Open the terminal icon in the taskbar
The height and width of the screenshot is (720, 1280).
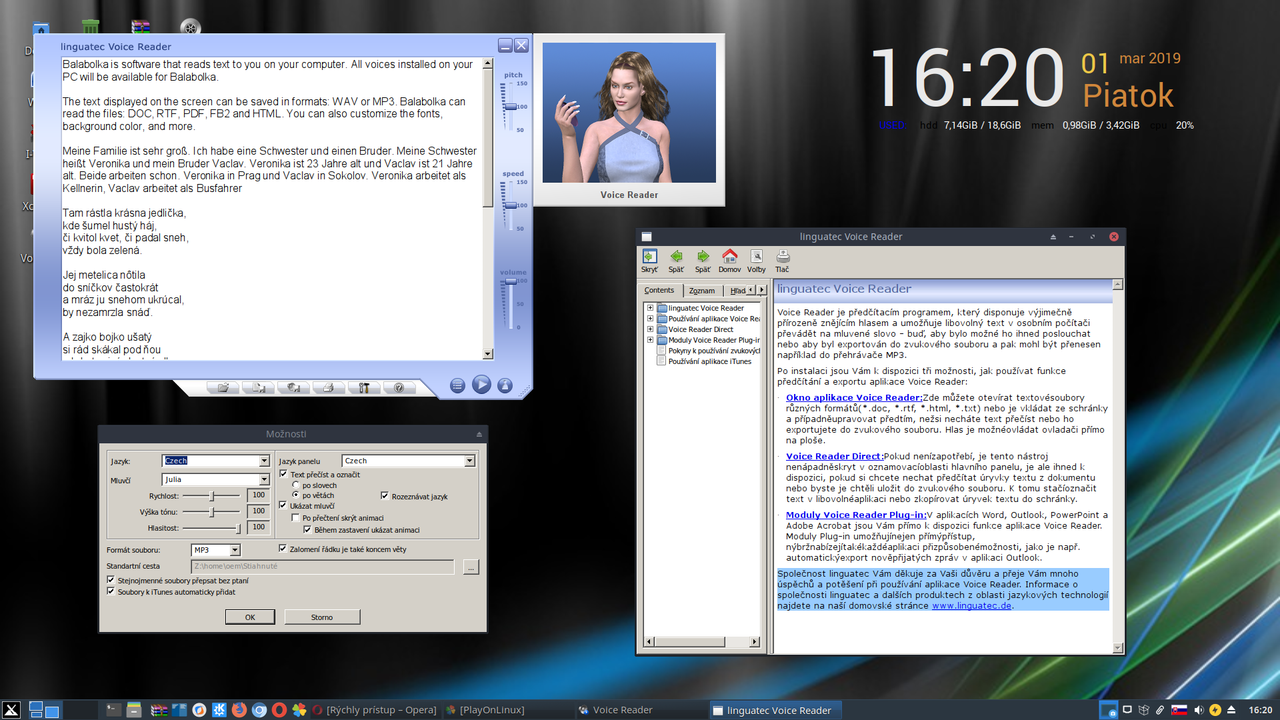pyautogui.click(x=113, y=710)
